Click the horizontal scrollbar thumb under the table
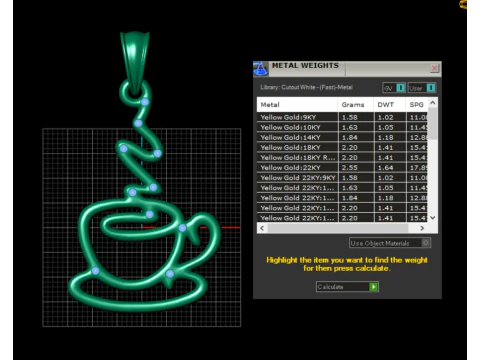The height and width of the screenshot is (360, 480). (x=338, y=228)
